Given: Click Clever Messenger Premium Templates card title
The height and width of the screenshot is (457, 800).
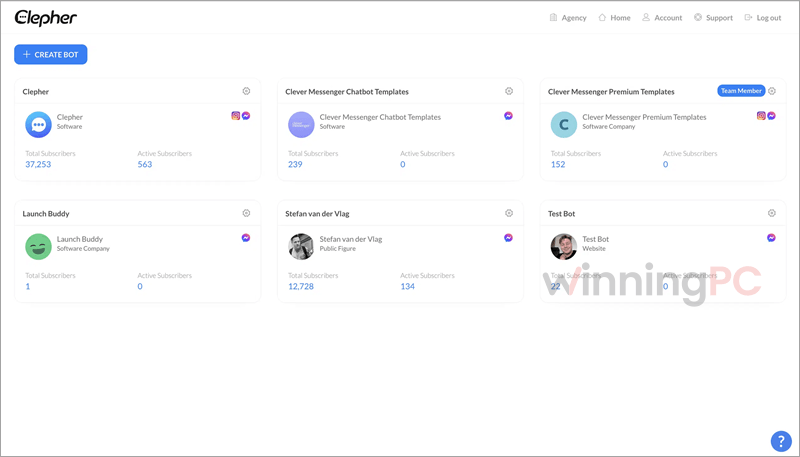Looking at the screenshot, I should [x=611, y=92].
